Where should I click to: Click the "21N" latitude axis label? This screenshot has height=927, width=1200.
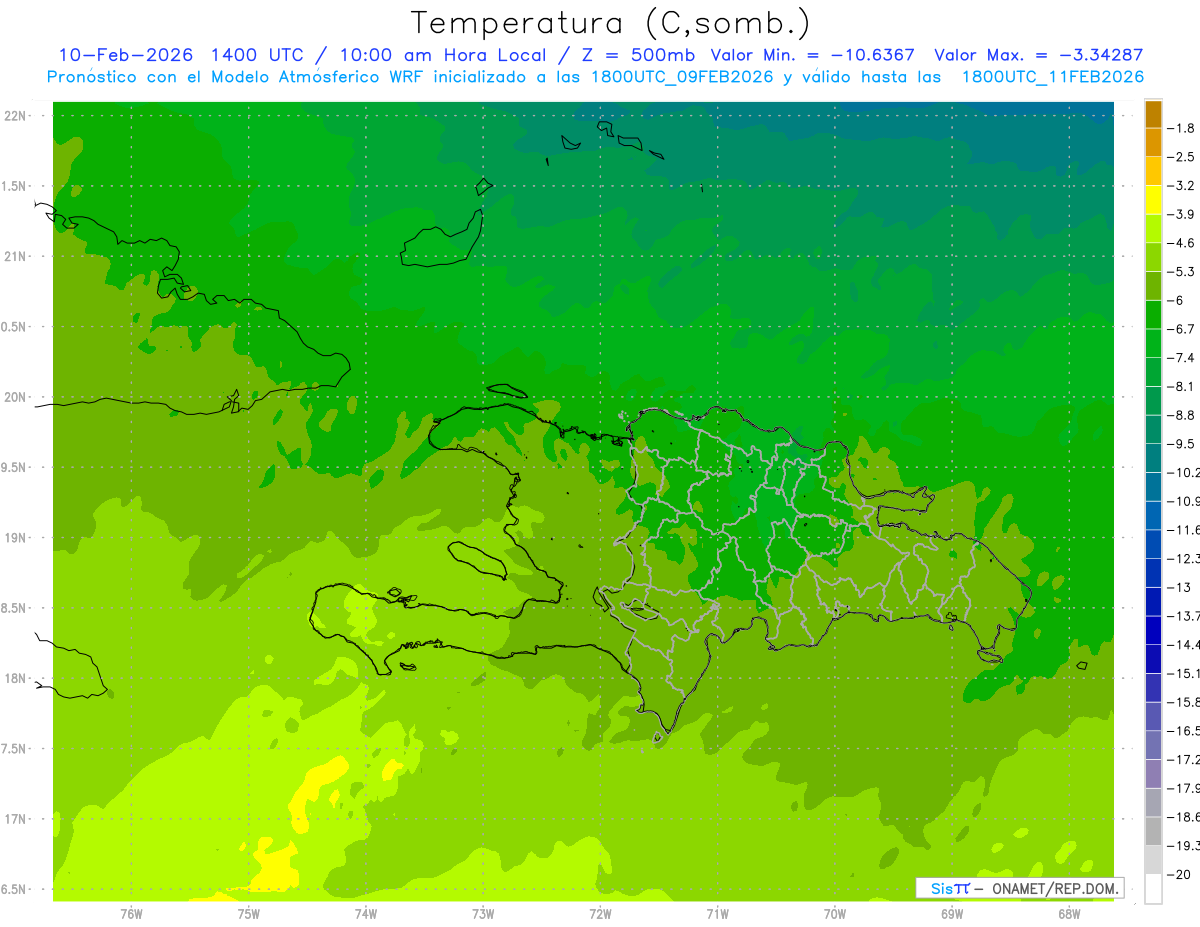[16, 257]
